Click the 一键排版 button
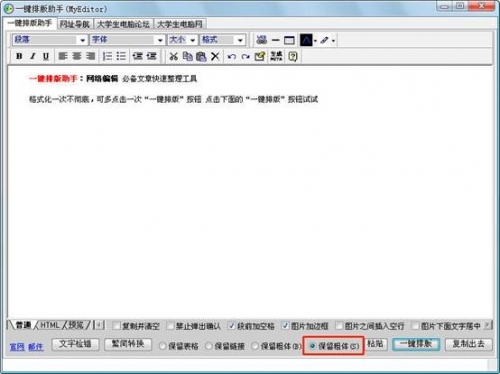Viewport: 500px width, 374px height. 416,344
